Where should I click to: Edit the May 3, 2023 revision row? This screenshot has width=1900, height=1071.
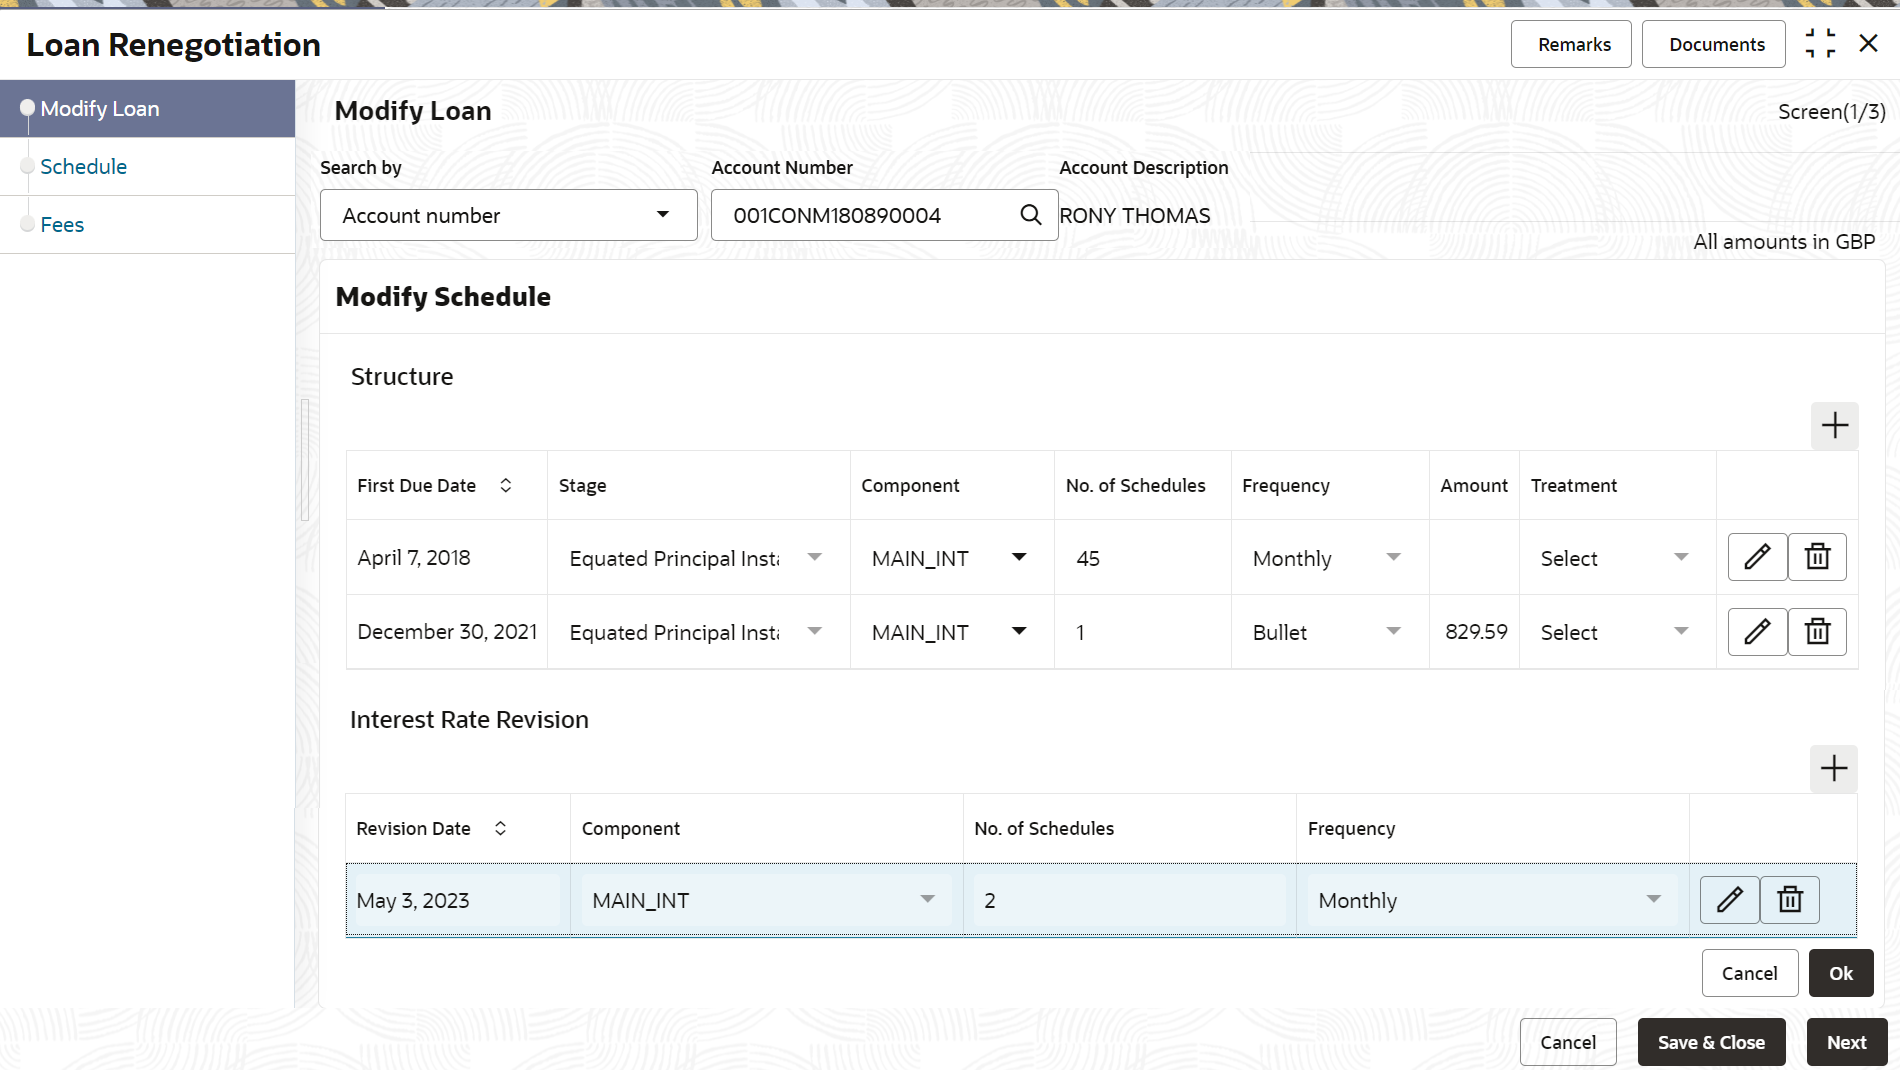(1729, 900)
